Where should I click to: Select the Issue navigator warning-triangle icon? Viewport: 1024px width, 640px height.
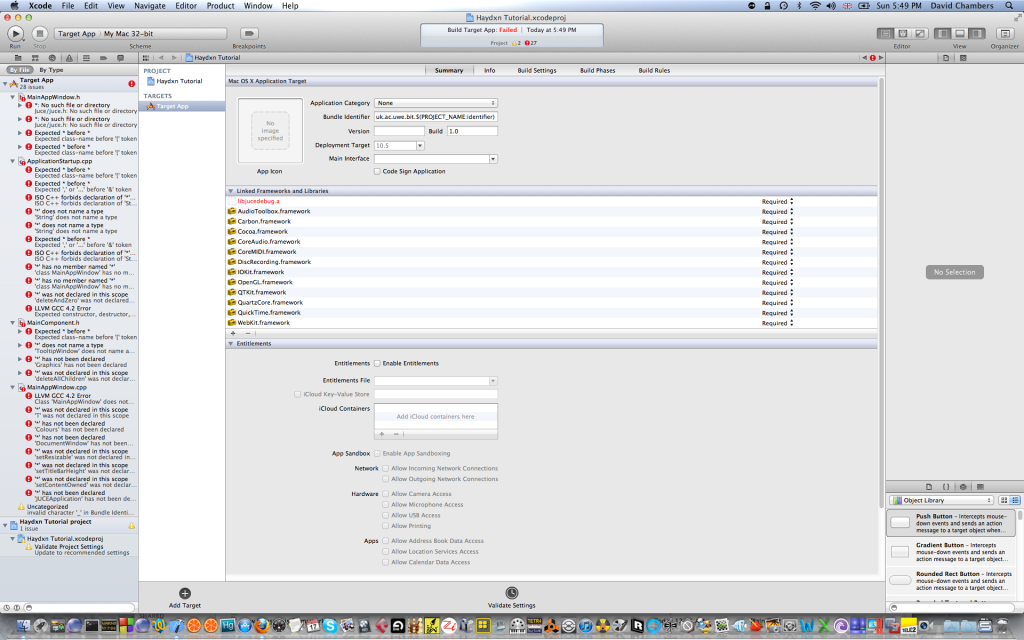coord(69,58)
